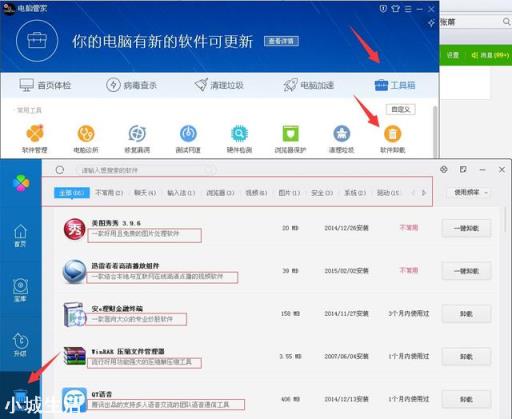Select 图片 category filter

(x=289, y=193)
